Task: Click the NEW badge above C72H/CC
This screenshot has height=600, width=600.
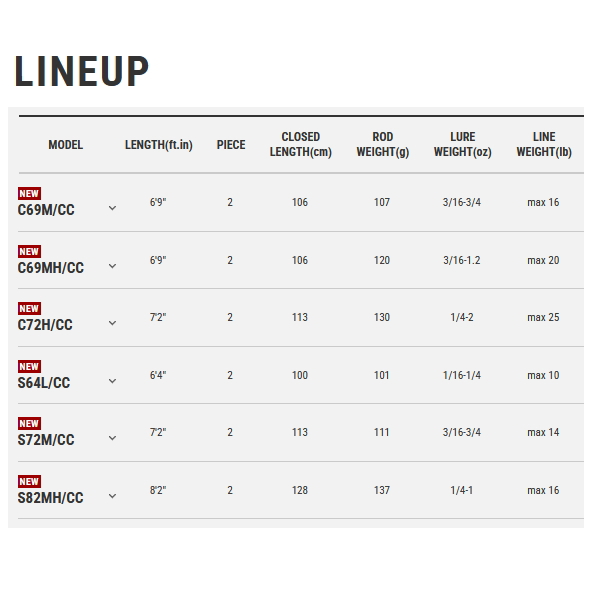Action: click(29, 308)
